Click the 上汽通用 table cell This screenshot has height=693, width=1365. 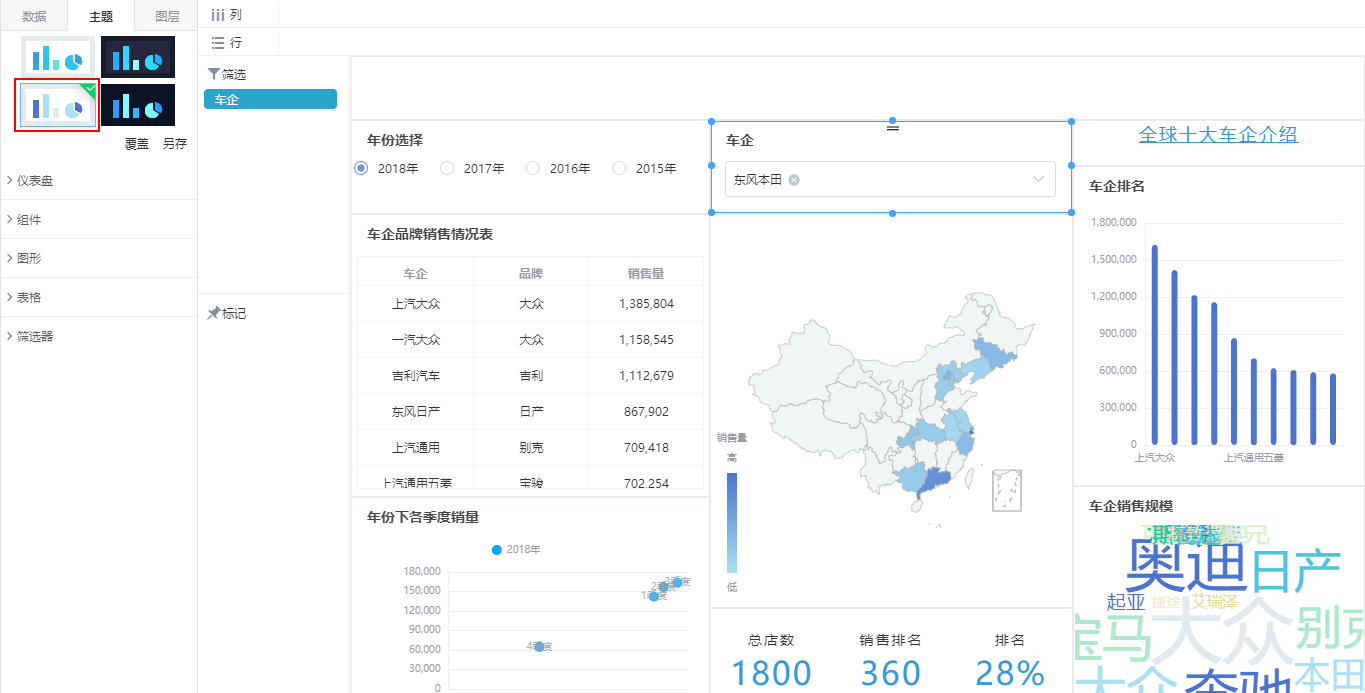coord(415,448)
